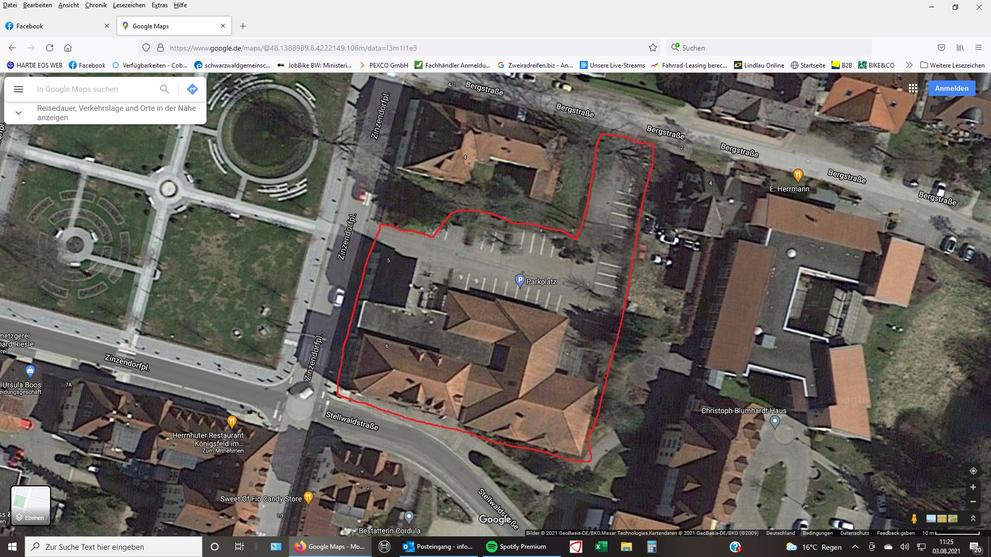Open the Lesezeichen menu
This screenshot has height=557, width=991.
click(128, 5)
